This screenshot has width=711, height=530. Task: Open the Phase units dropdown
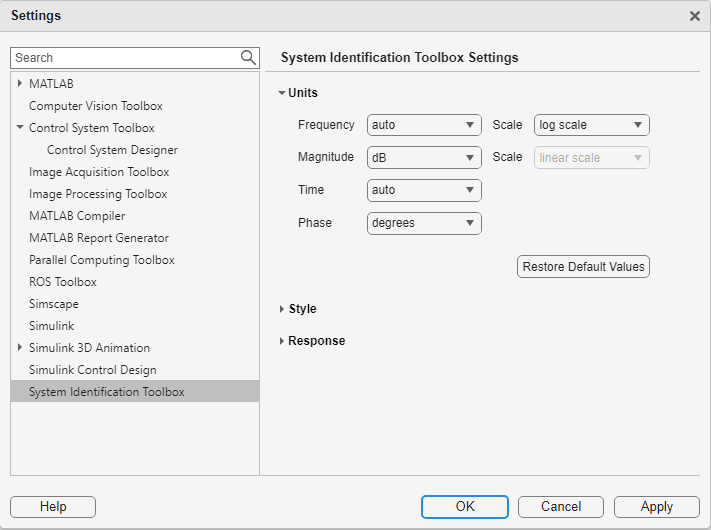tap(424, 223)
